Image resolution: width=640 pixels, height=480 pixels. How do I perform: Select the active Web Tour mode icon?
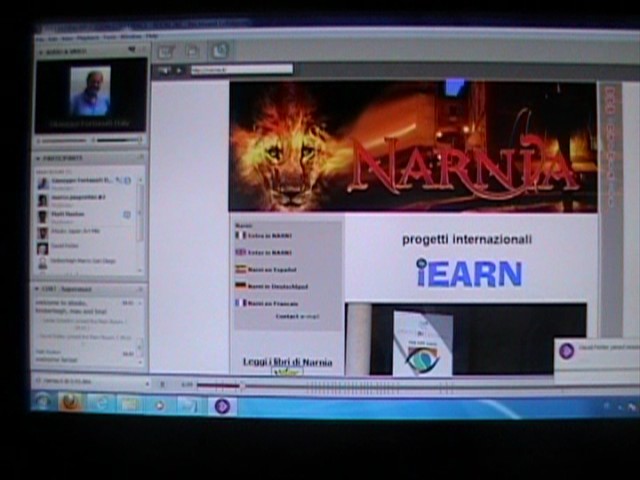[x=220, y=51]
